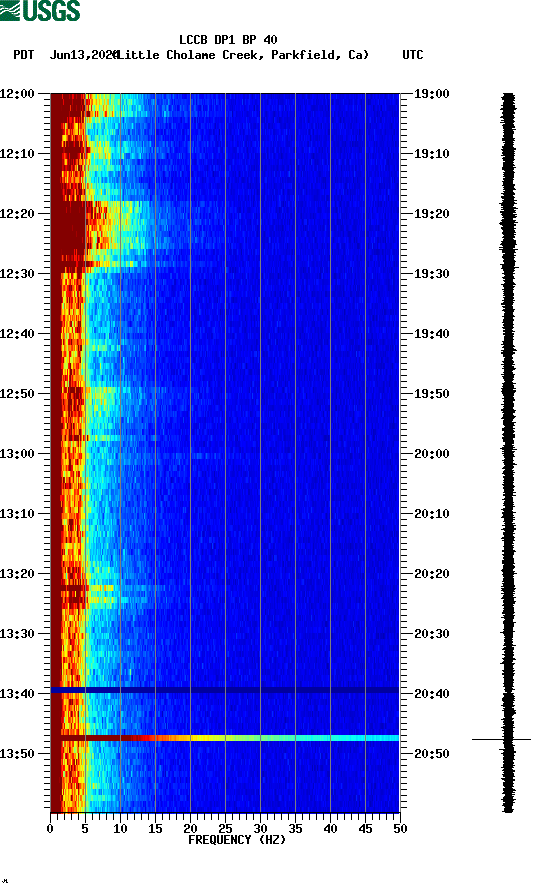Image resolution: width=552 pixels, height=892 pixels.
Task: Click the 13:10 PDT time label
Action: 18,514
